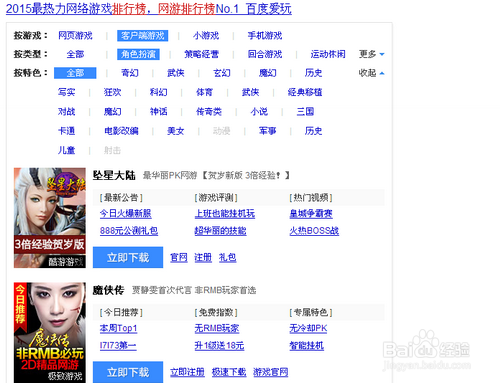Choose 全部 in the 按类型 row
The height and width of the screenshot is (383, 500).
click(x=75, y=54)
